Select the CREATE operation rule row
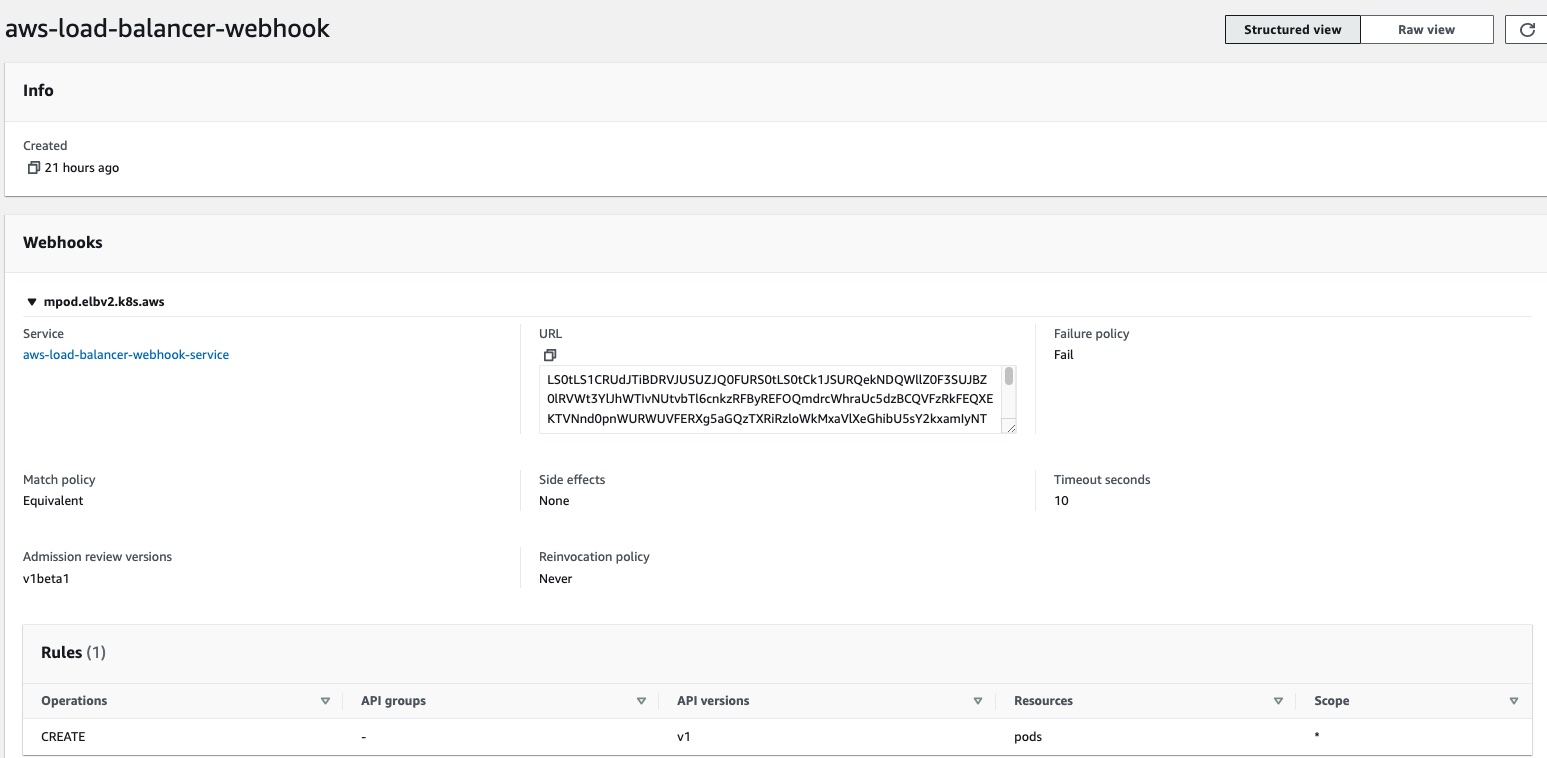 point(63,737)
